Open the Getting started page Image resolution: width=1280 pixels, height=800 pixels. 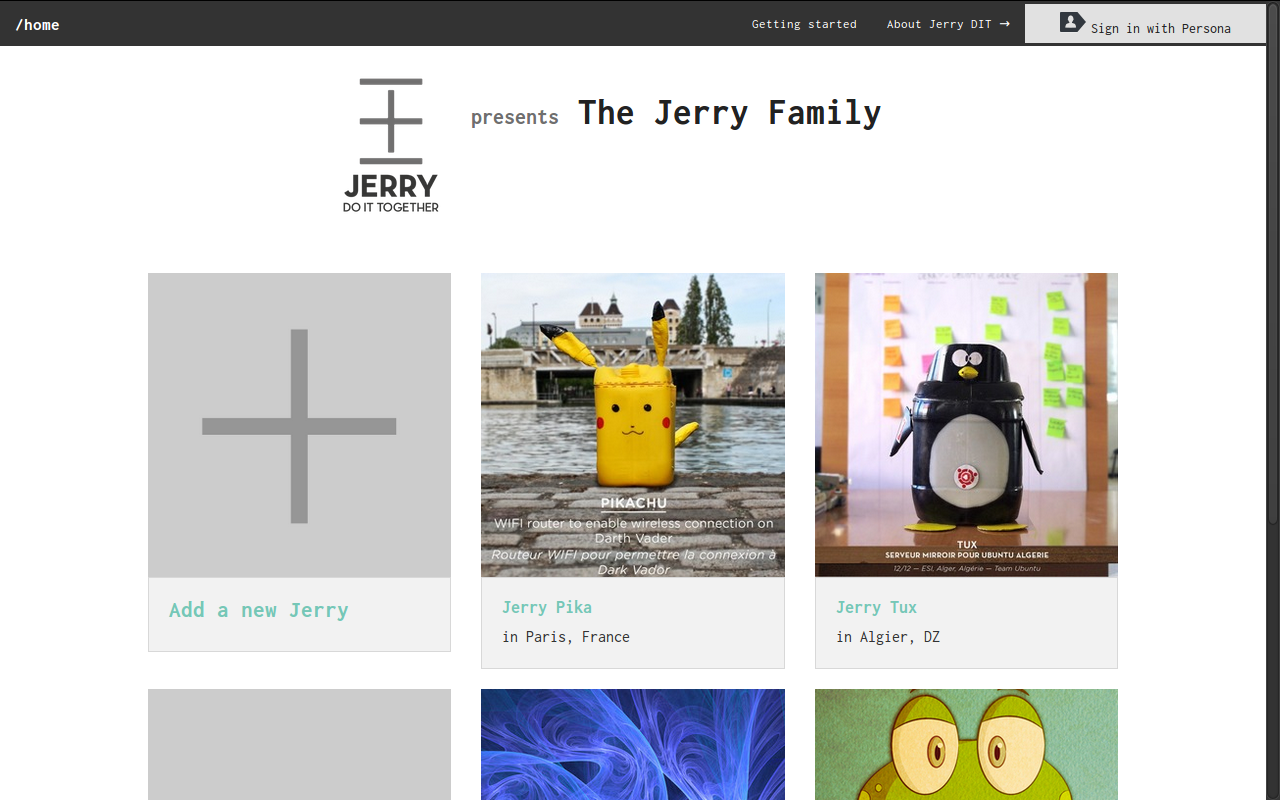[804, 24]
